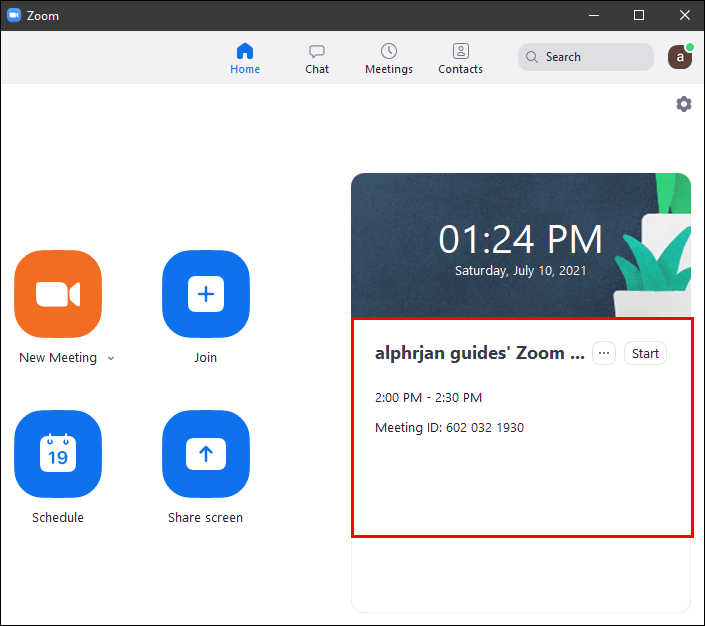Minimize the Zoom window
The height and width of the screenshot is (626, 705).
594,15
